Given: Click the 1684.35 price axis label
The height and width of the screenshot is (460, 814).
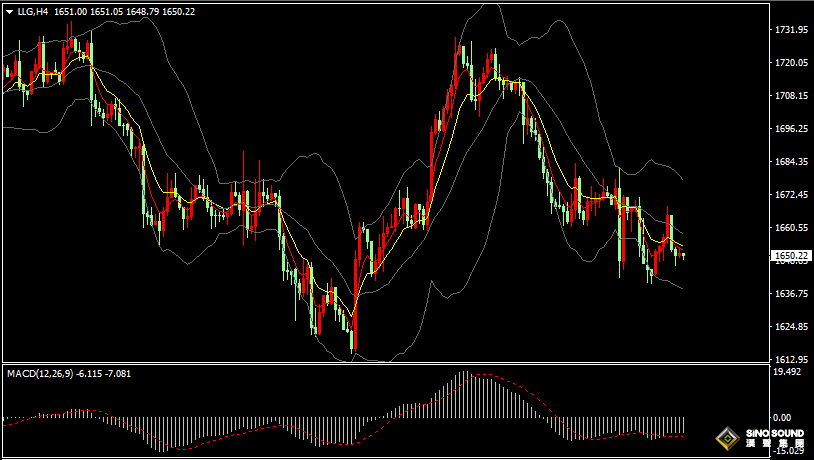Looking at the screenshot, I should [791, 162].
